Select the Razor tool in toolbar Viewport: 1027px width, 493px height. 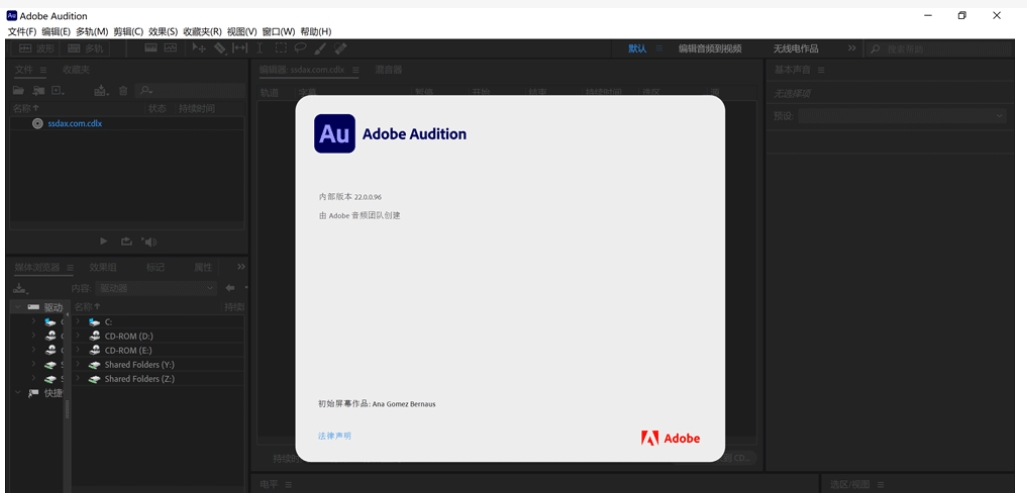[x=219, y=48]
